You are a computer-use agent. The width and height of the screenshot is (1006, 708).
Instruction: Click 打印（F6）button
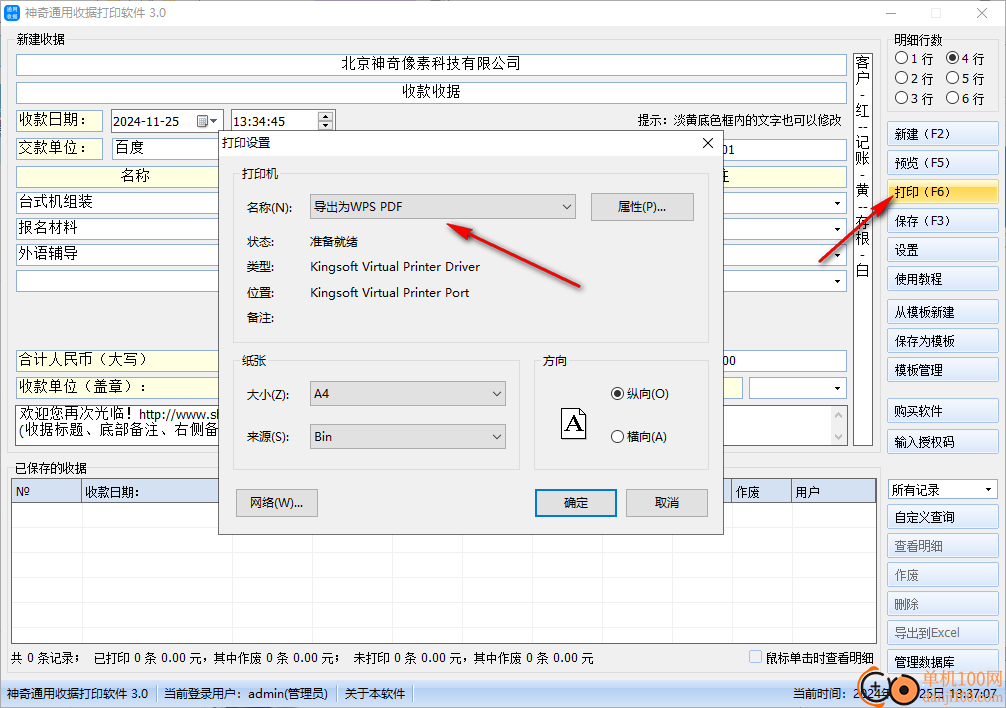(942, 192)
